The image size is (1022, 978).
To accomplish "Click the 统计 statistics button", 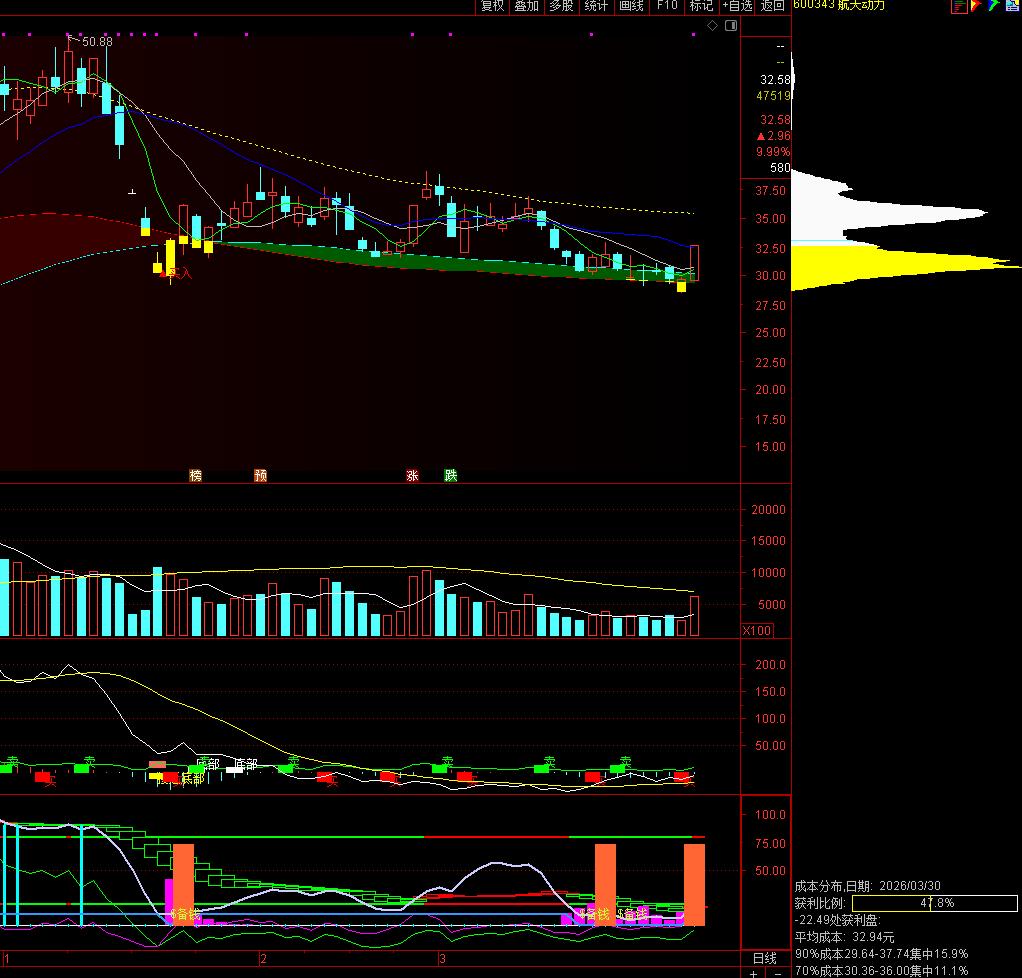I will pos(596,6).
